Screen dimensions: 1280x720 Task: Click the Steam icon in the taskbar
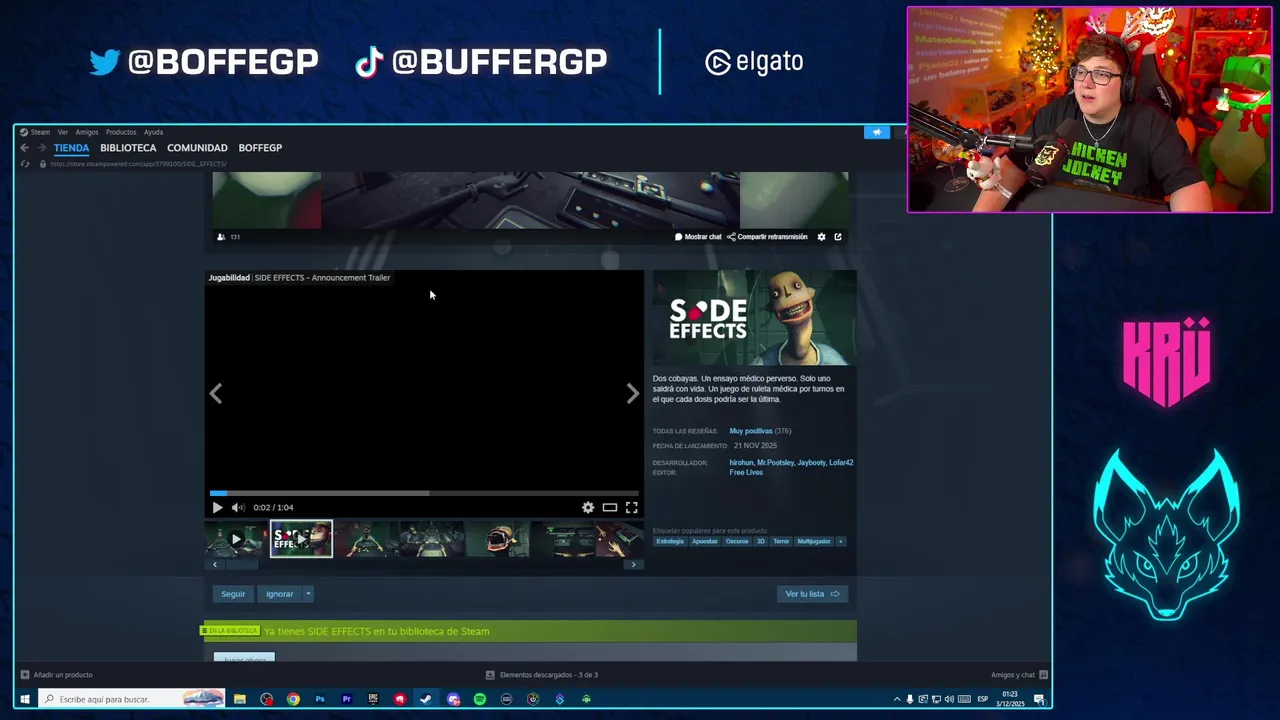click(x=426, y=699)
